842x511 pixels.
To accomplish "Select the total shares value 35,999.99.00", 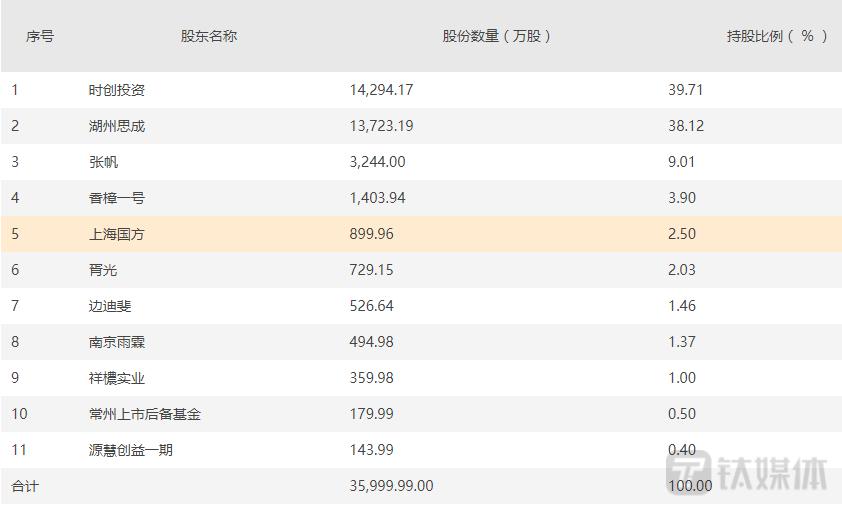I will click(x=392, y=486).
